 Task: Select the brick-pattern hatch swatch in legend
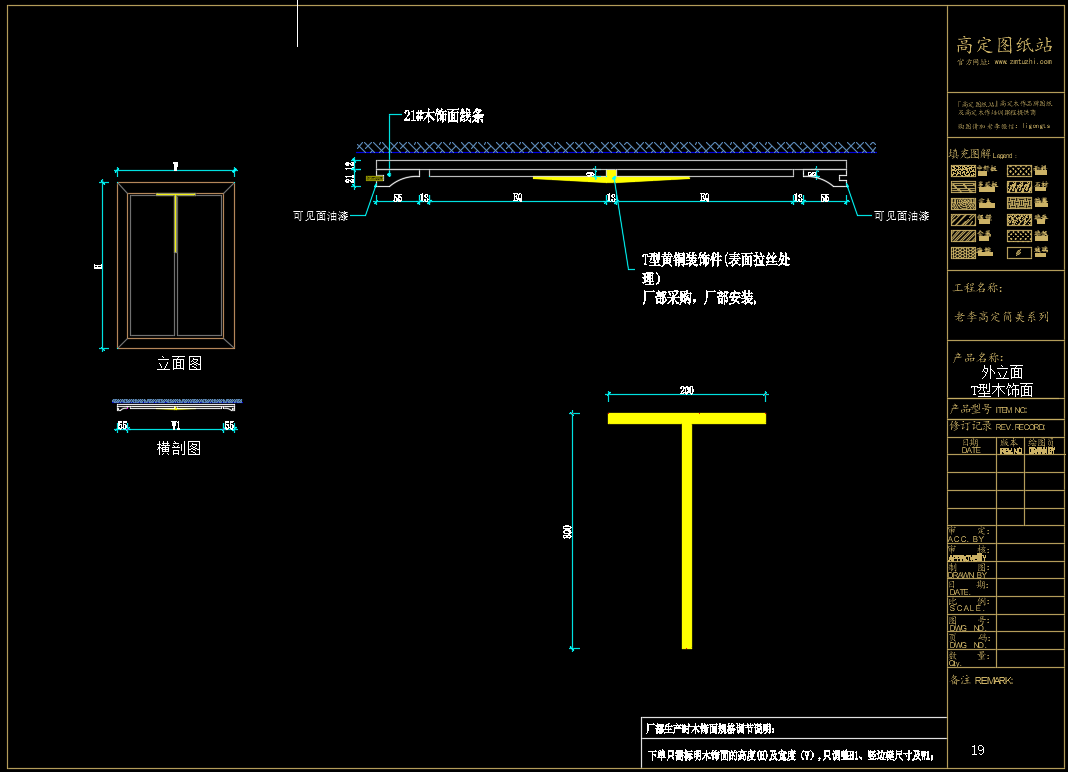(x=1019, y=203)
